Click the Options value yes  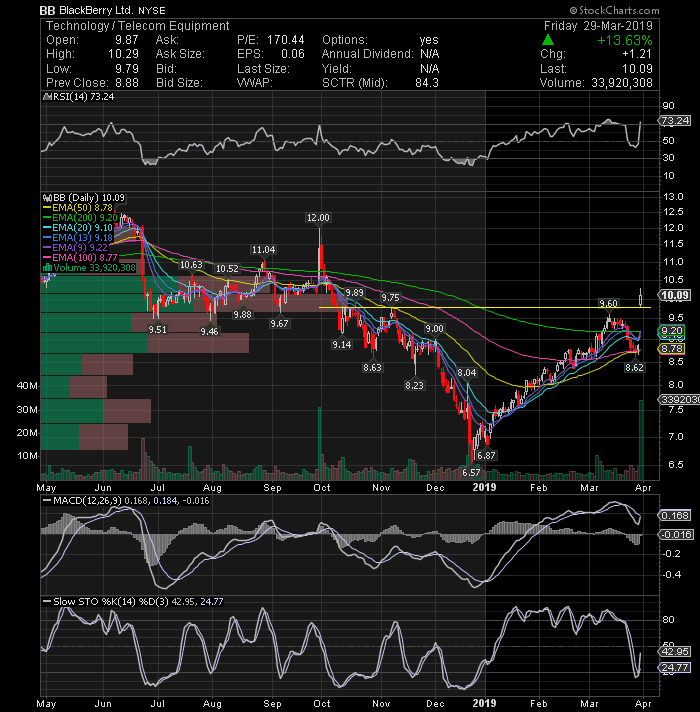coord(429,40)
